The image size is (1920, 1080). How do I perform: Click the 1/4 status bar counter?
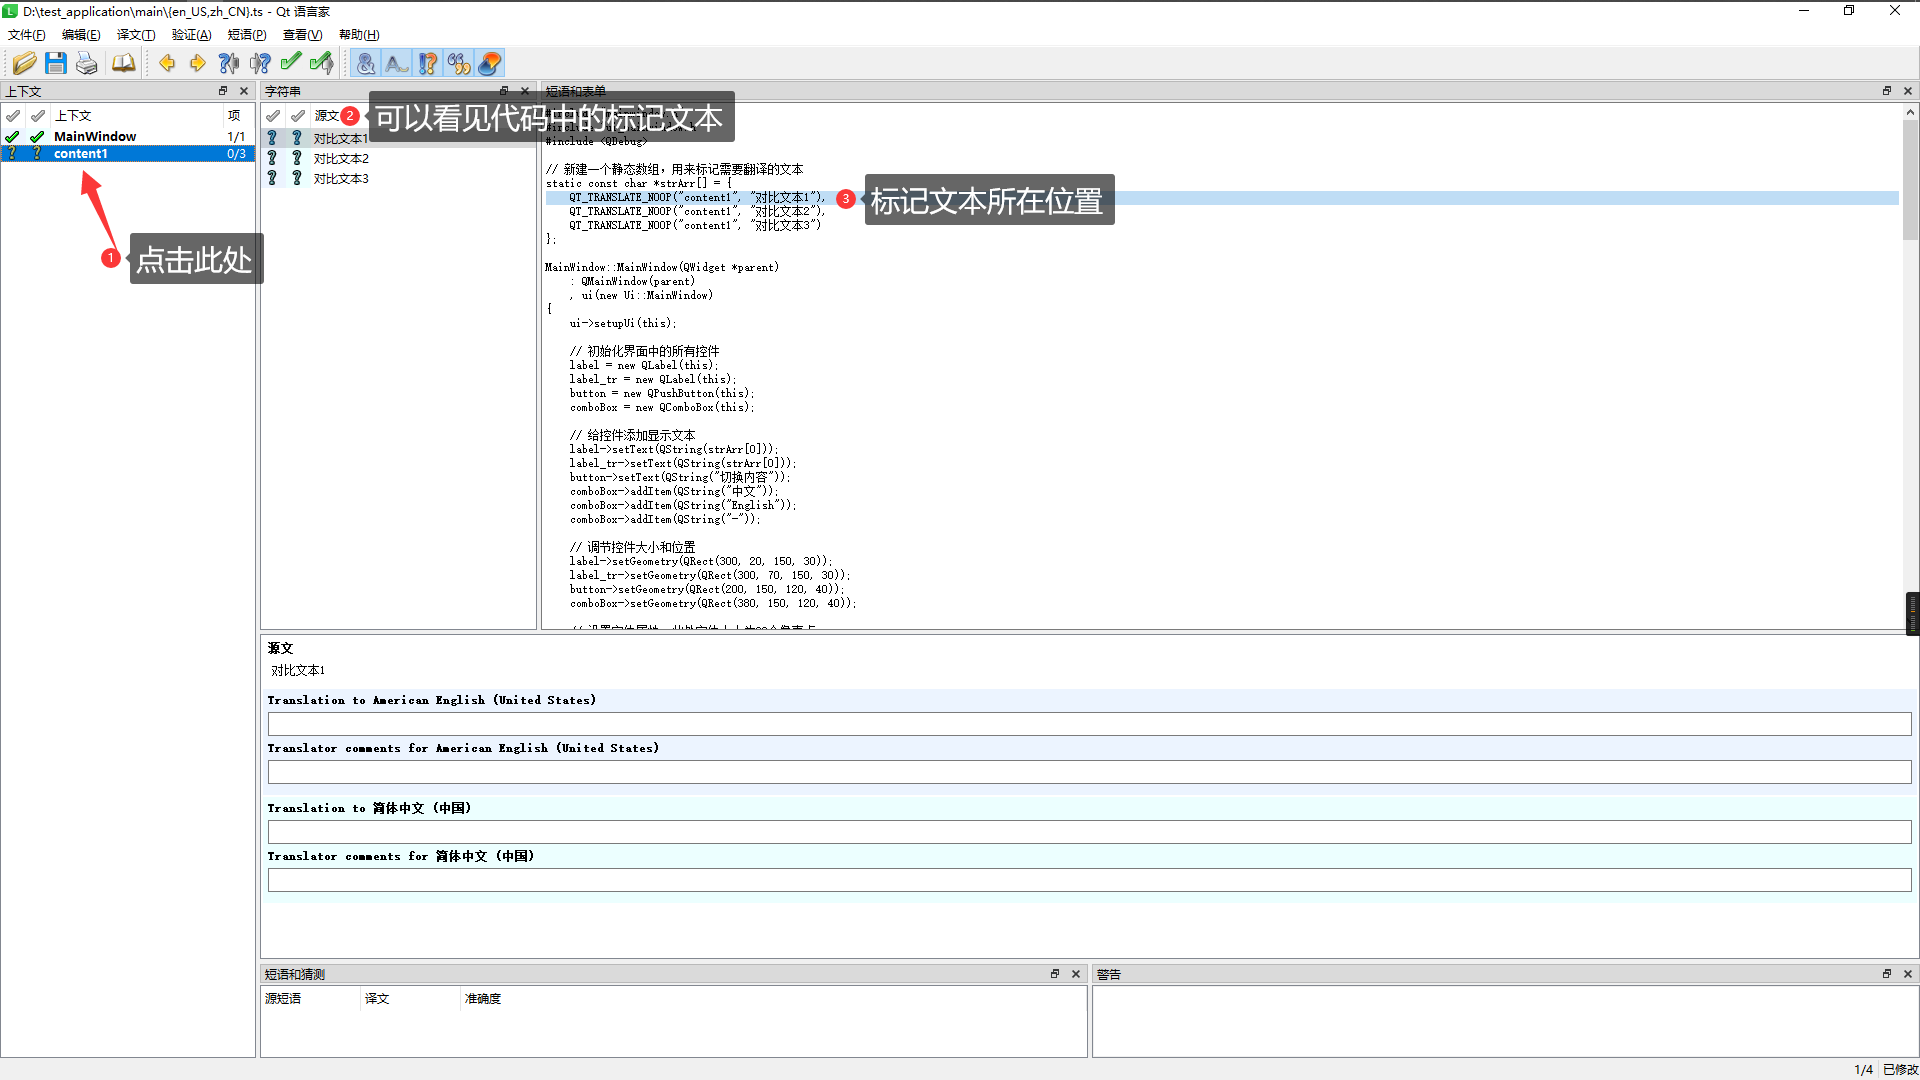(x=1864, y=1070)
